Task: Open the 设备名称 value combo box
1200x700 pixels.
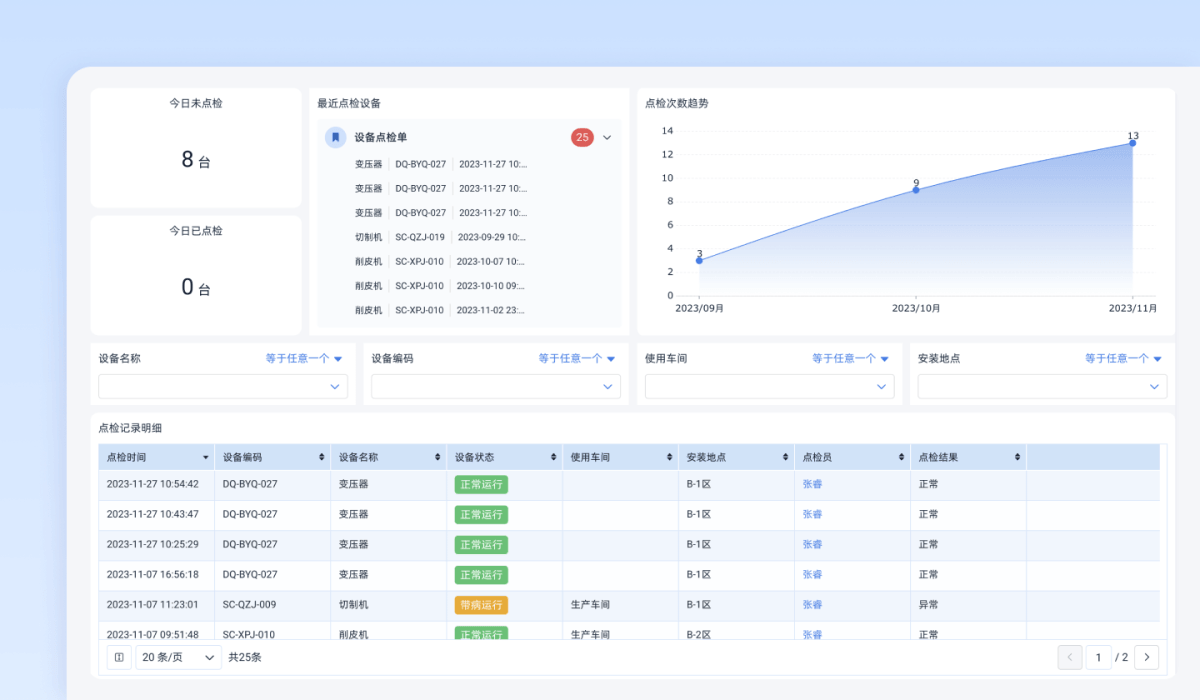Action: pos(223,386)
